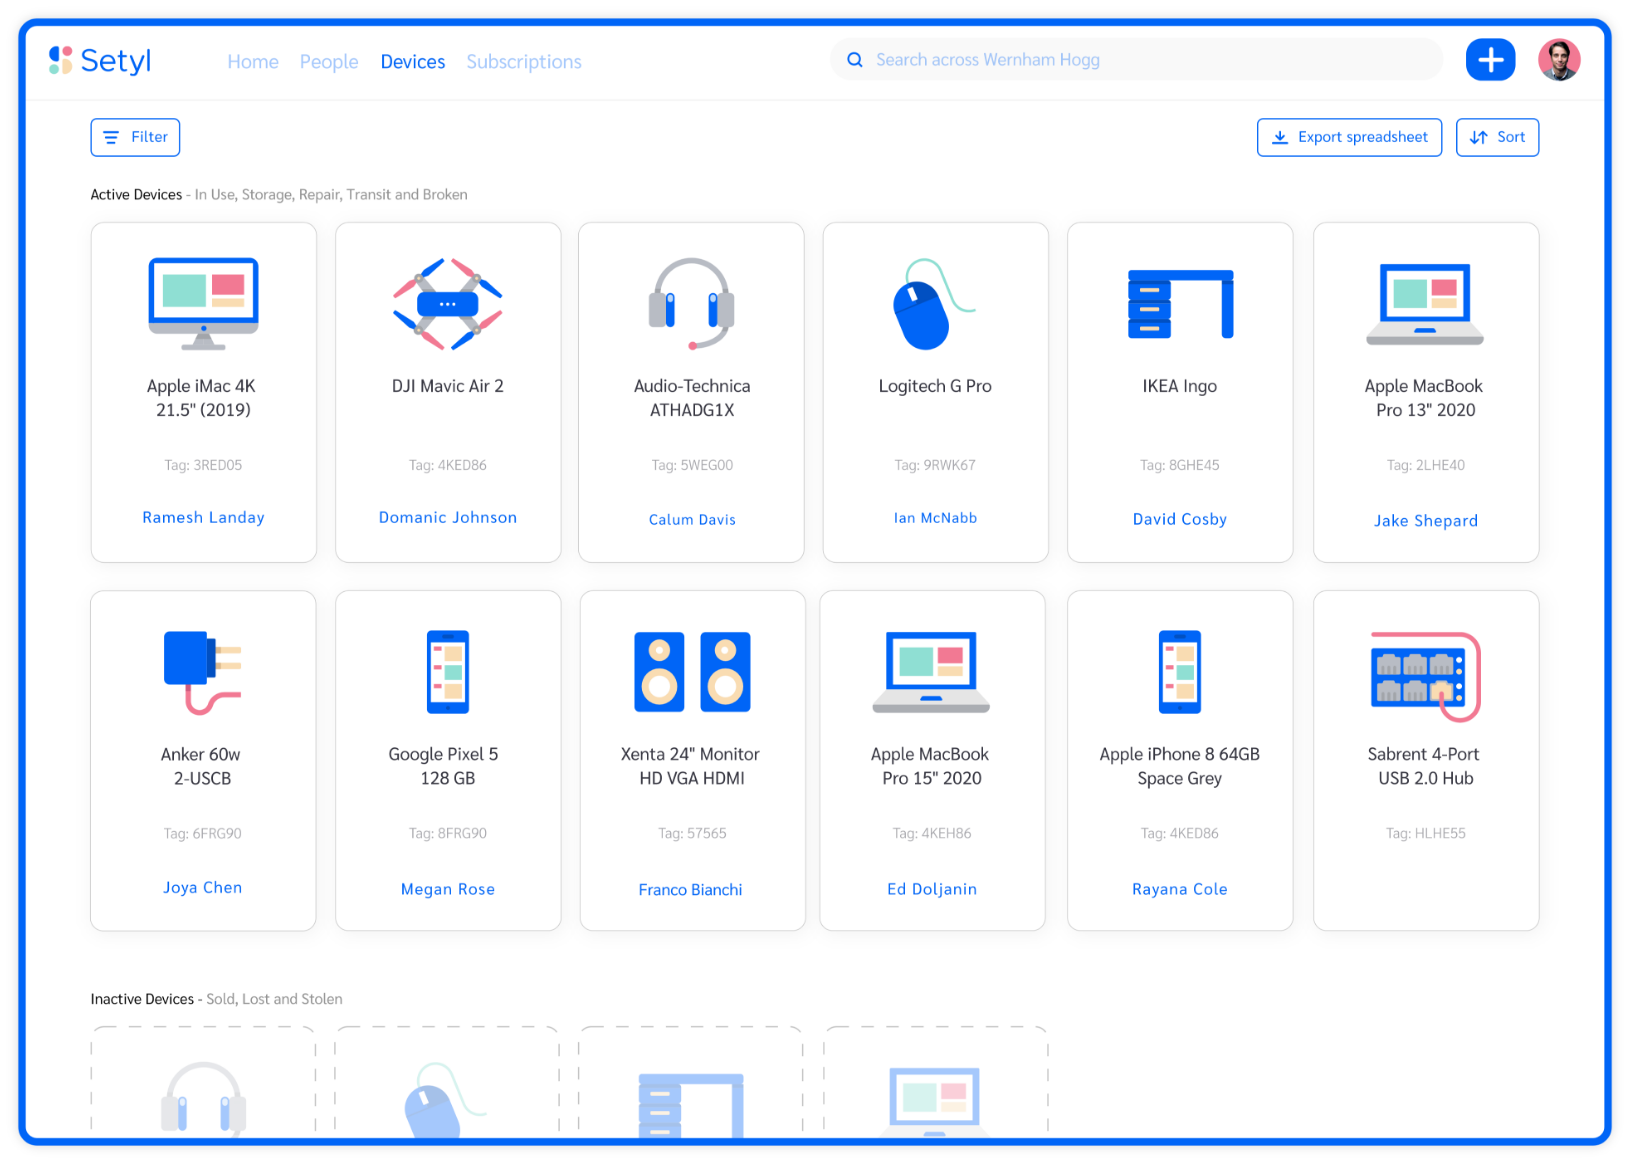Open Ed Doljanin's profile link
Screen dimensions: 1630x1164
[932, 889]
